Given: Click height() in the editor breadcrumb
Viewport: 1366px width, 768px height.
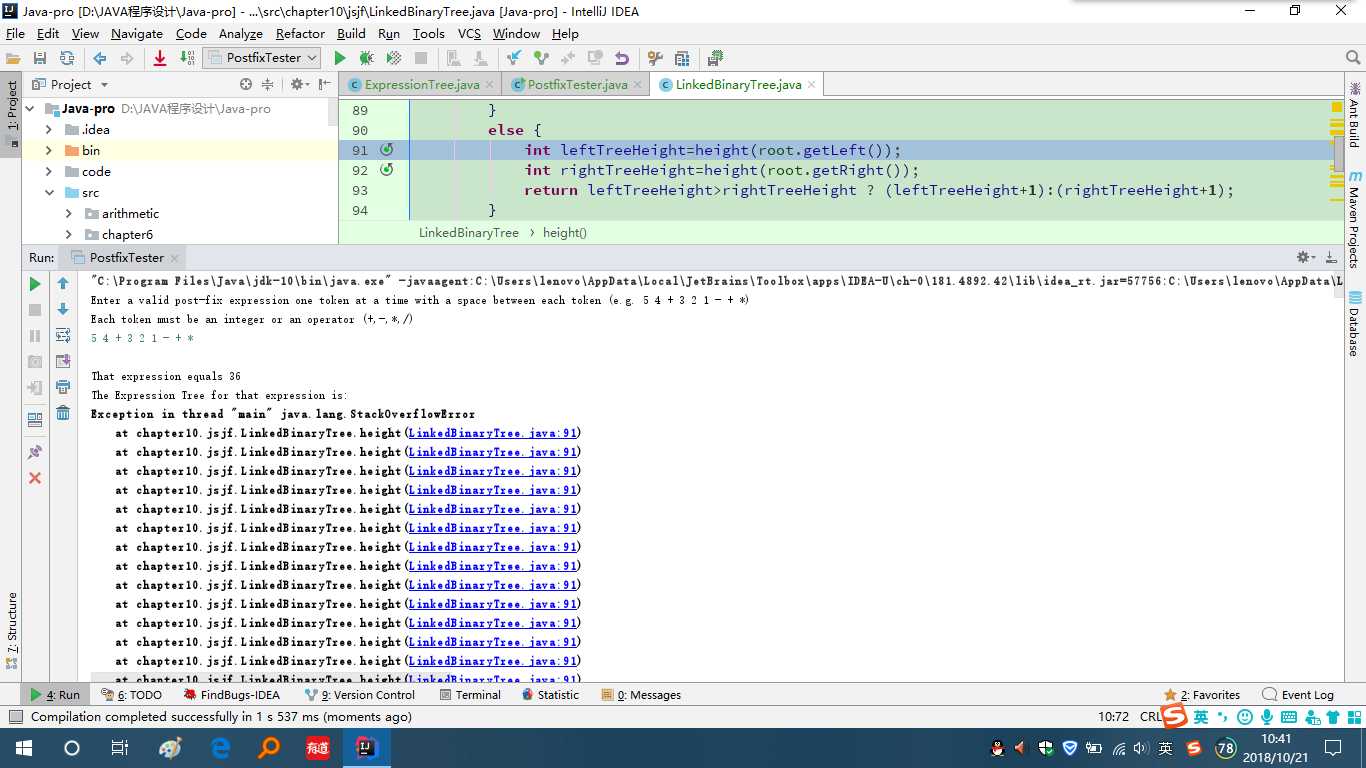Looking at the screenshot, I should coord(564,233).
